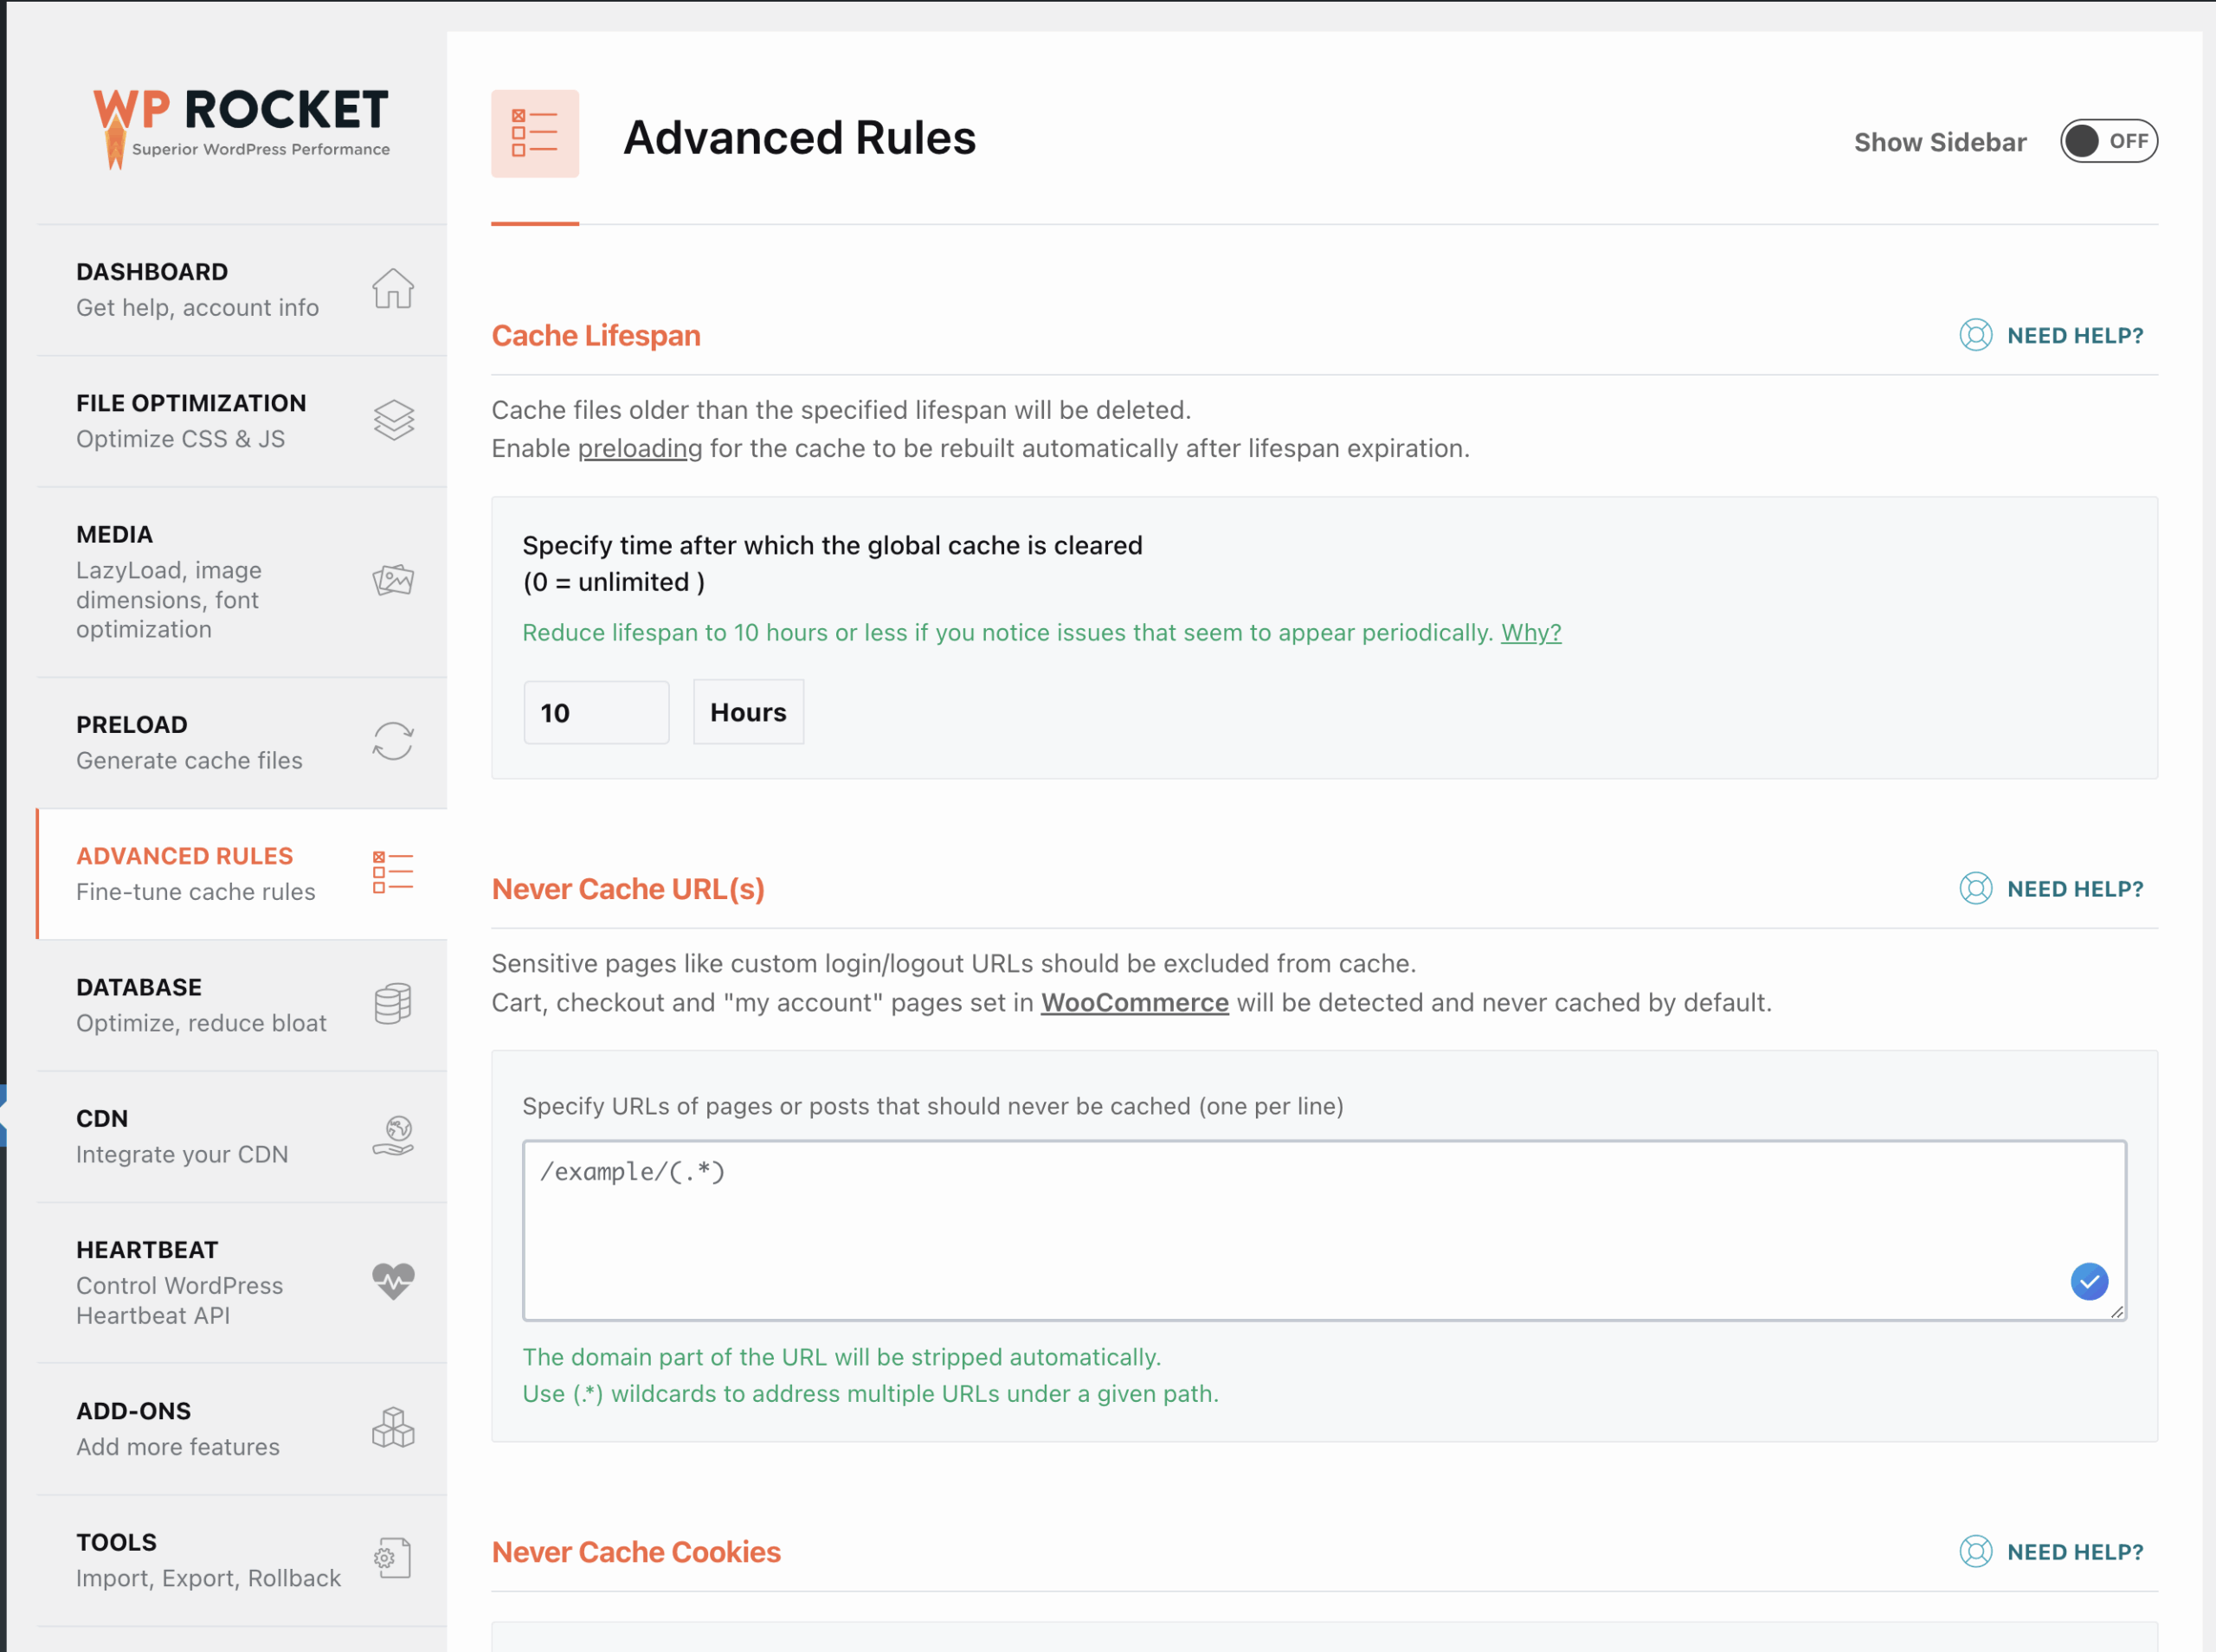This screenshot has height=1652, width=2216.
Task: Click the Media images icon
Action: pyautogui.click(x=393, y=580)
